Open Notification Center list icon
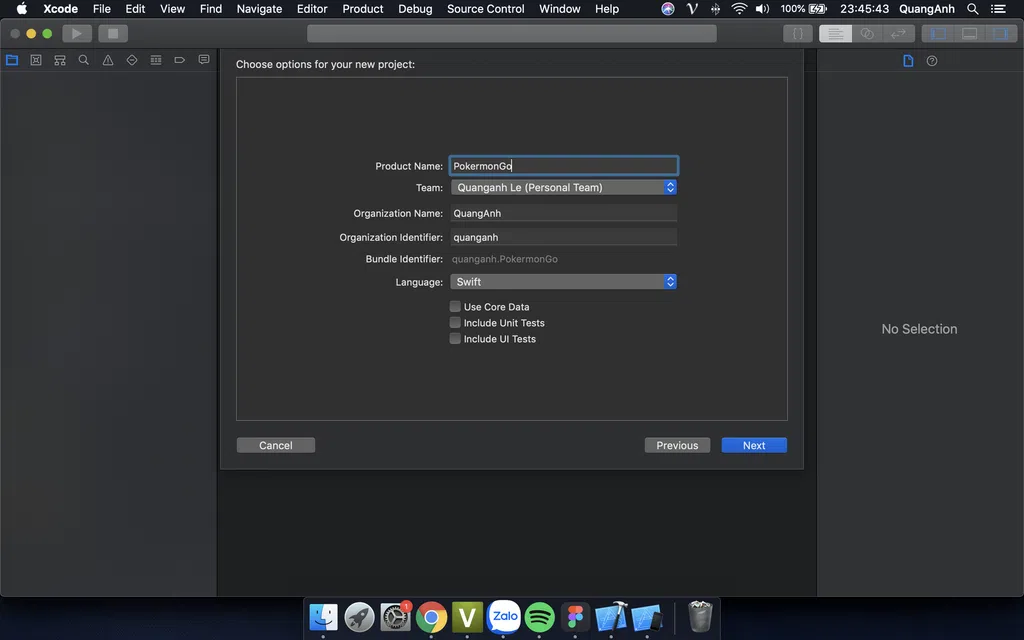The height and width of the screenshot is (640, 1024). (999, 9)
